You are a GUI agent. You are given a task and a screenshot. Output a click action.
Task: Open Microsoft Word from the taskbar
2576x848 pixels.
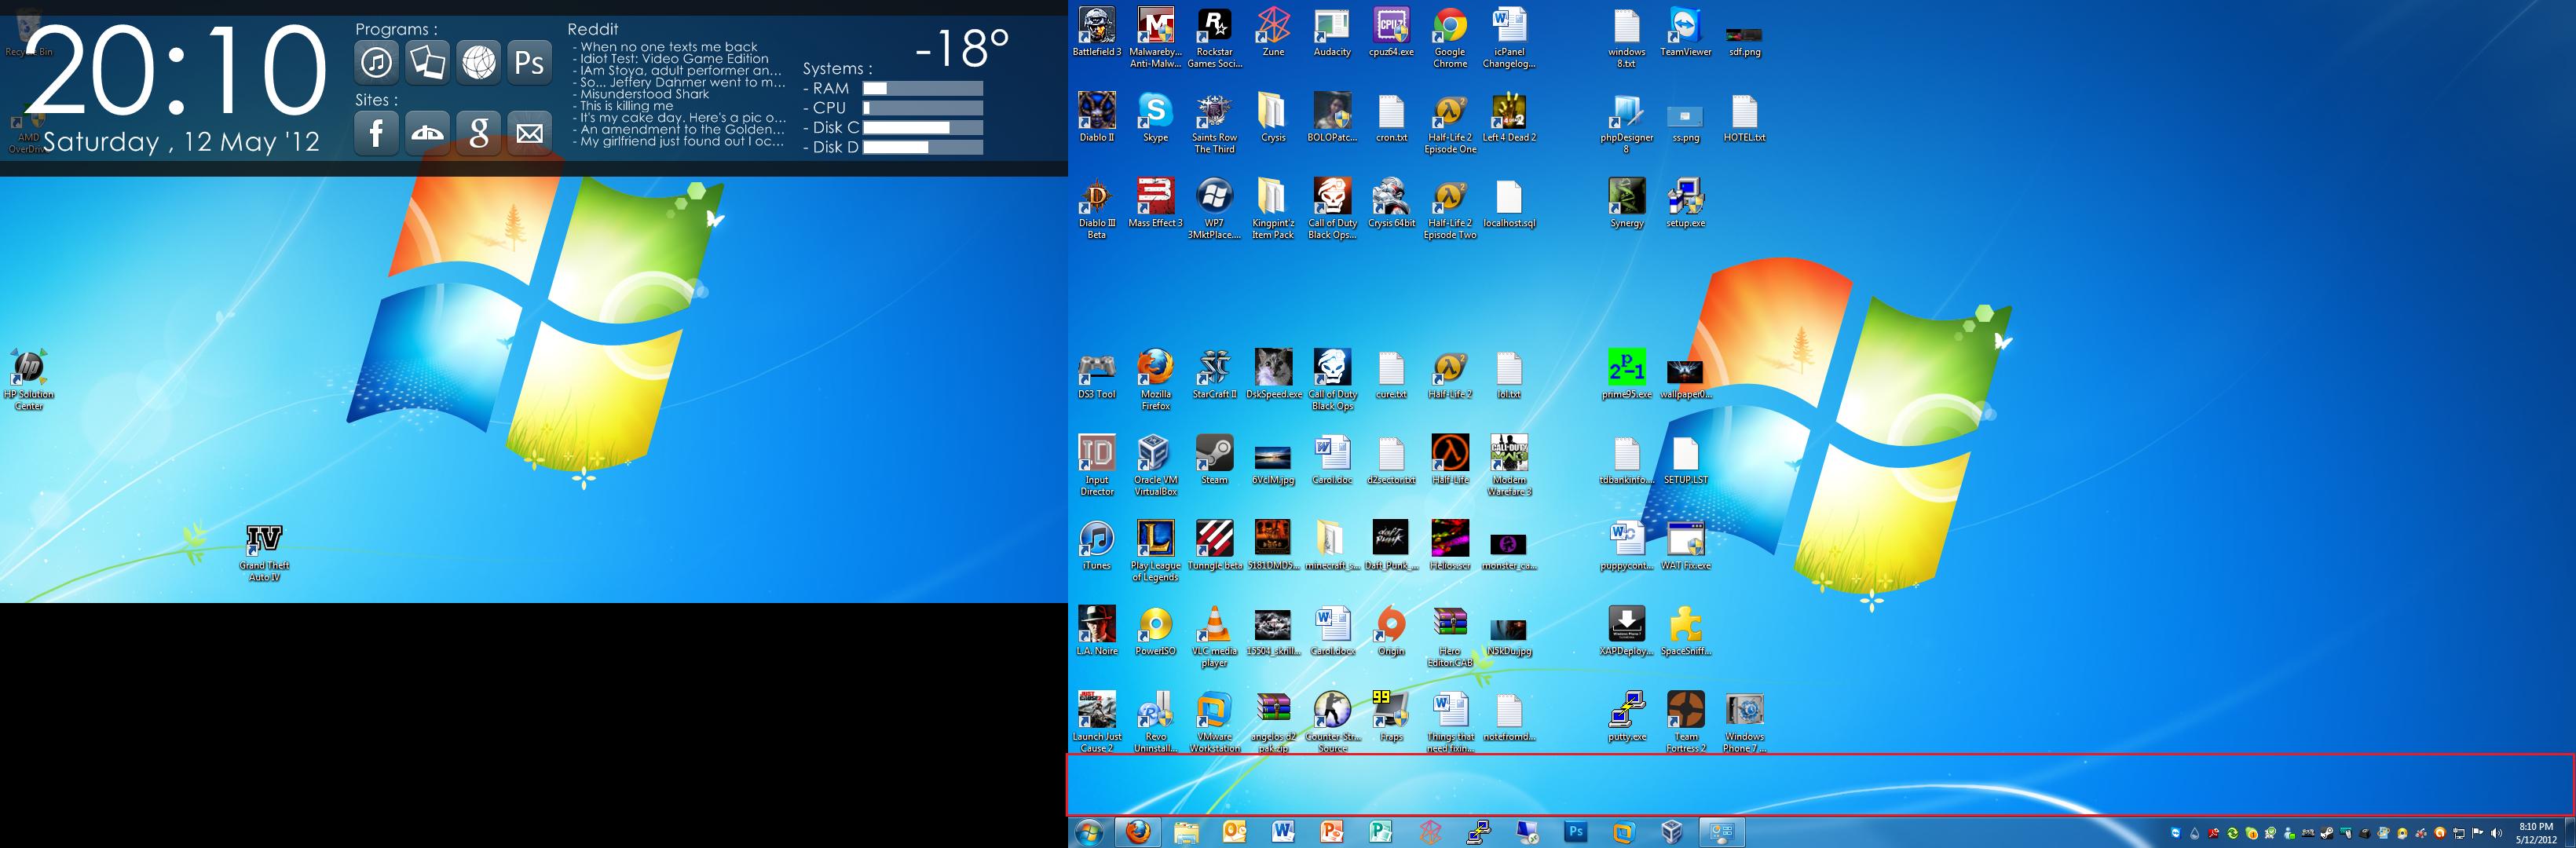point(1283,832)
